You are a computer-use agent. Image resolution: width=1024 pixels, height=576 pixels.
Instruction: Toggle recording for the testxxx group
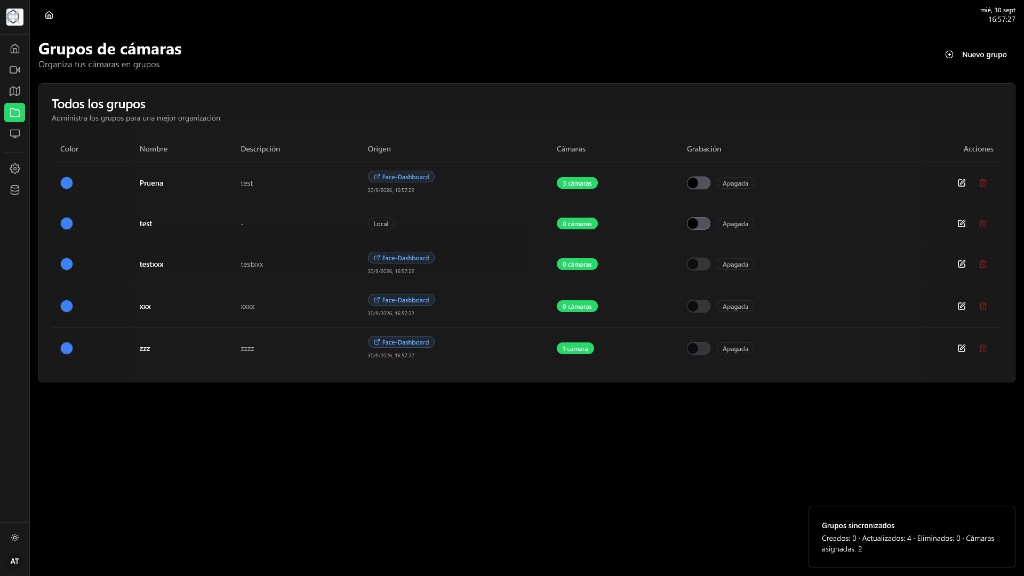[x=698, y=264]
